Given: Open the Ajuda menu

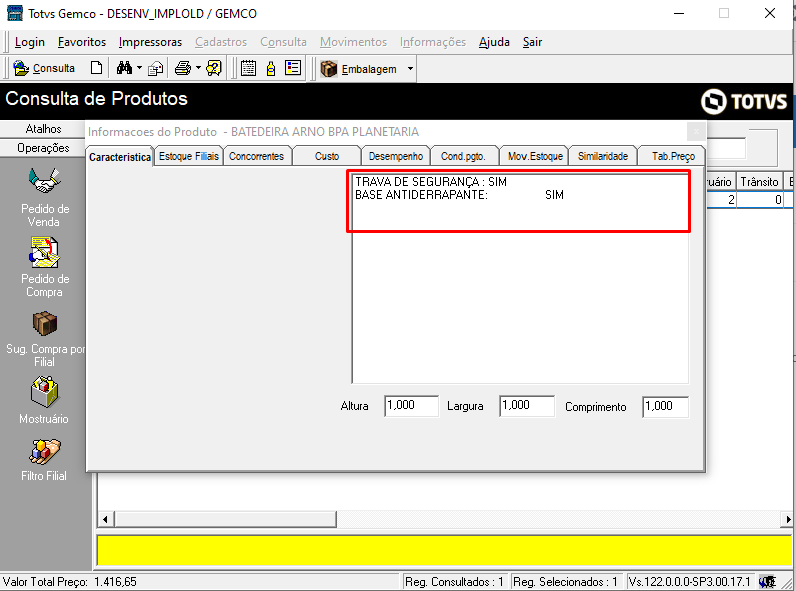Looking at the screenshot, I should coord(494,42).
